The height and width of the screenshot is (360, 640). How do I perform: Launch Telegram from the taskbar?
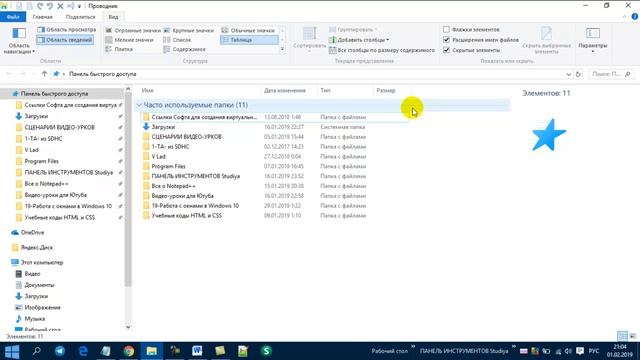60,351
